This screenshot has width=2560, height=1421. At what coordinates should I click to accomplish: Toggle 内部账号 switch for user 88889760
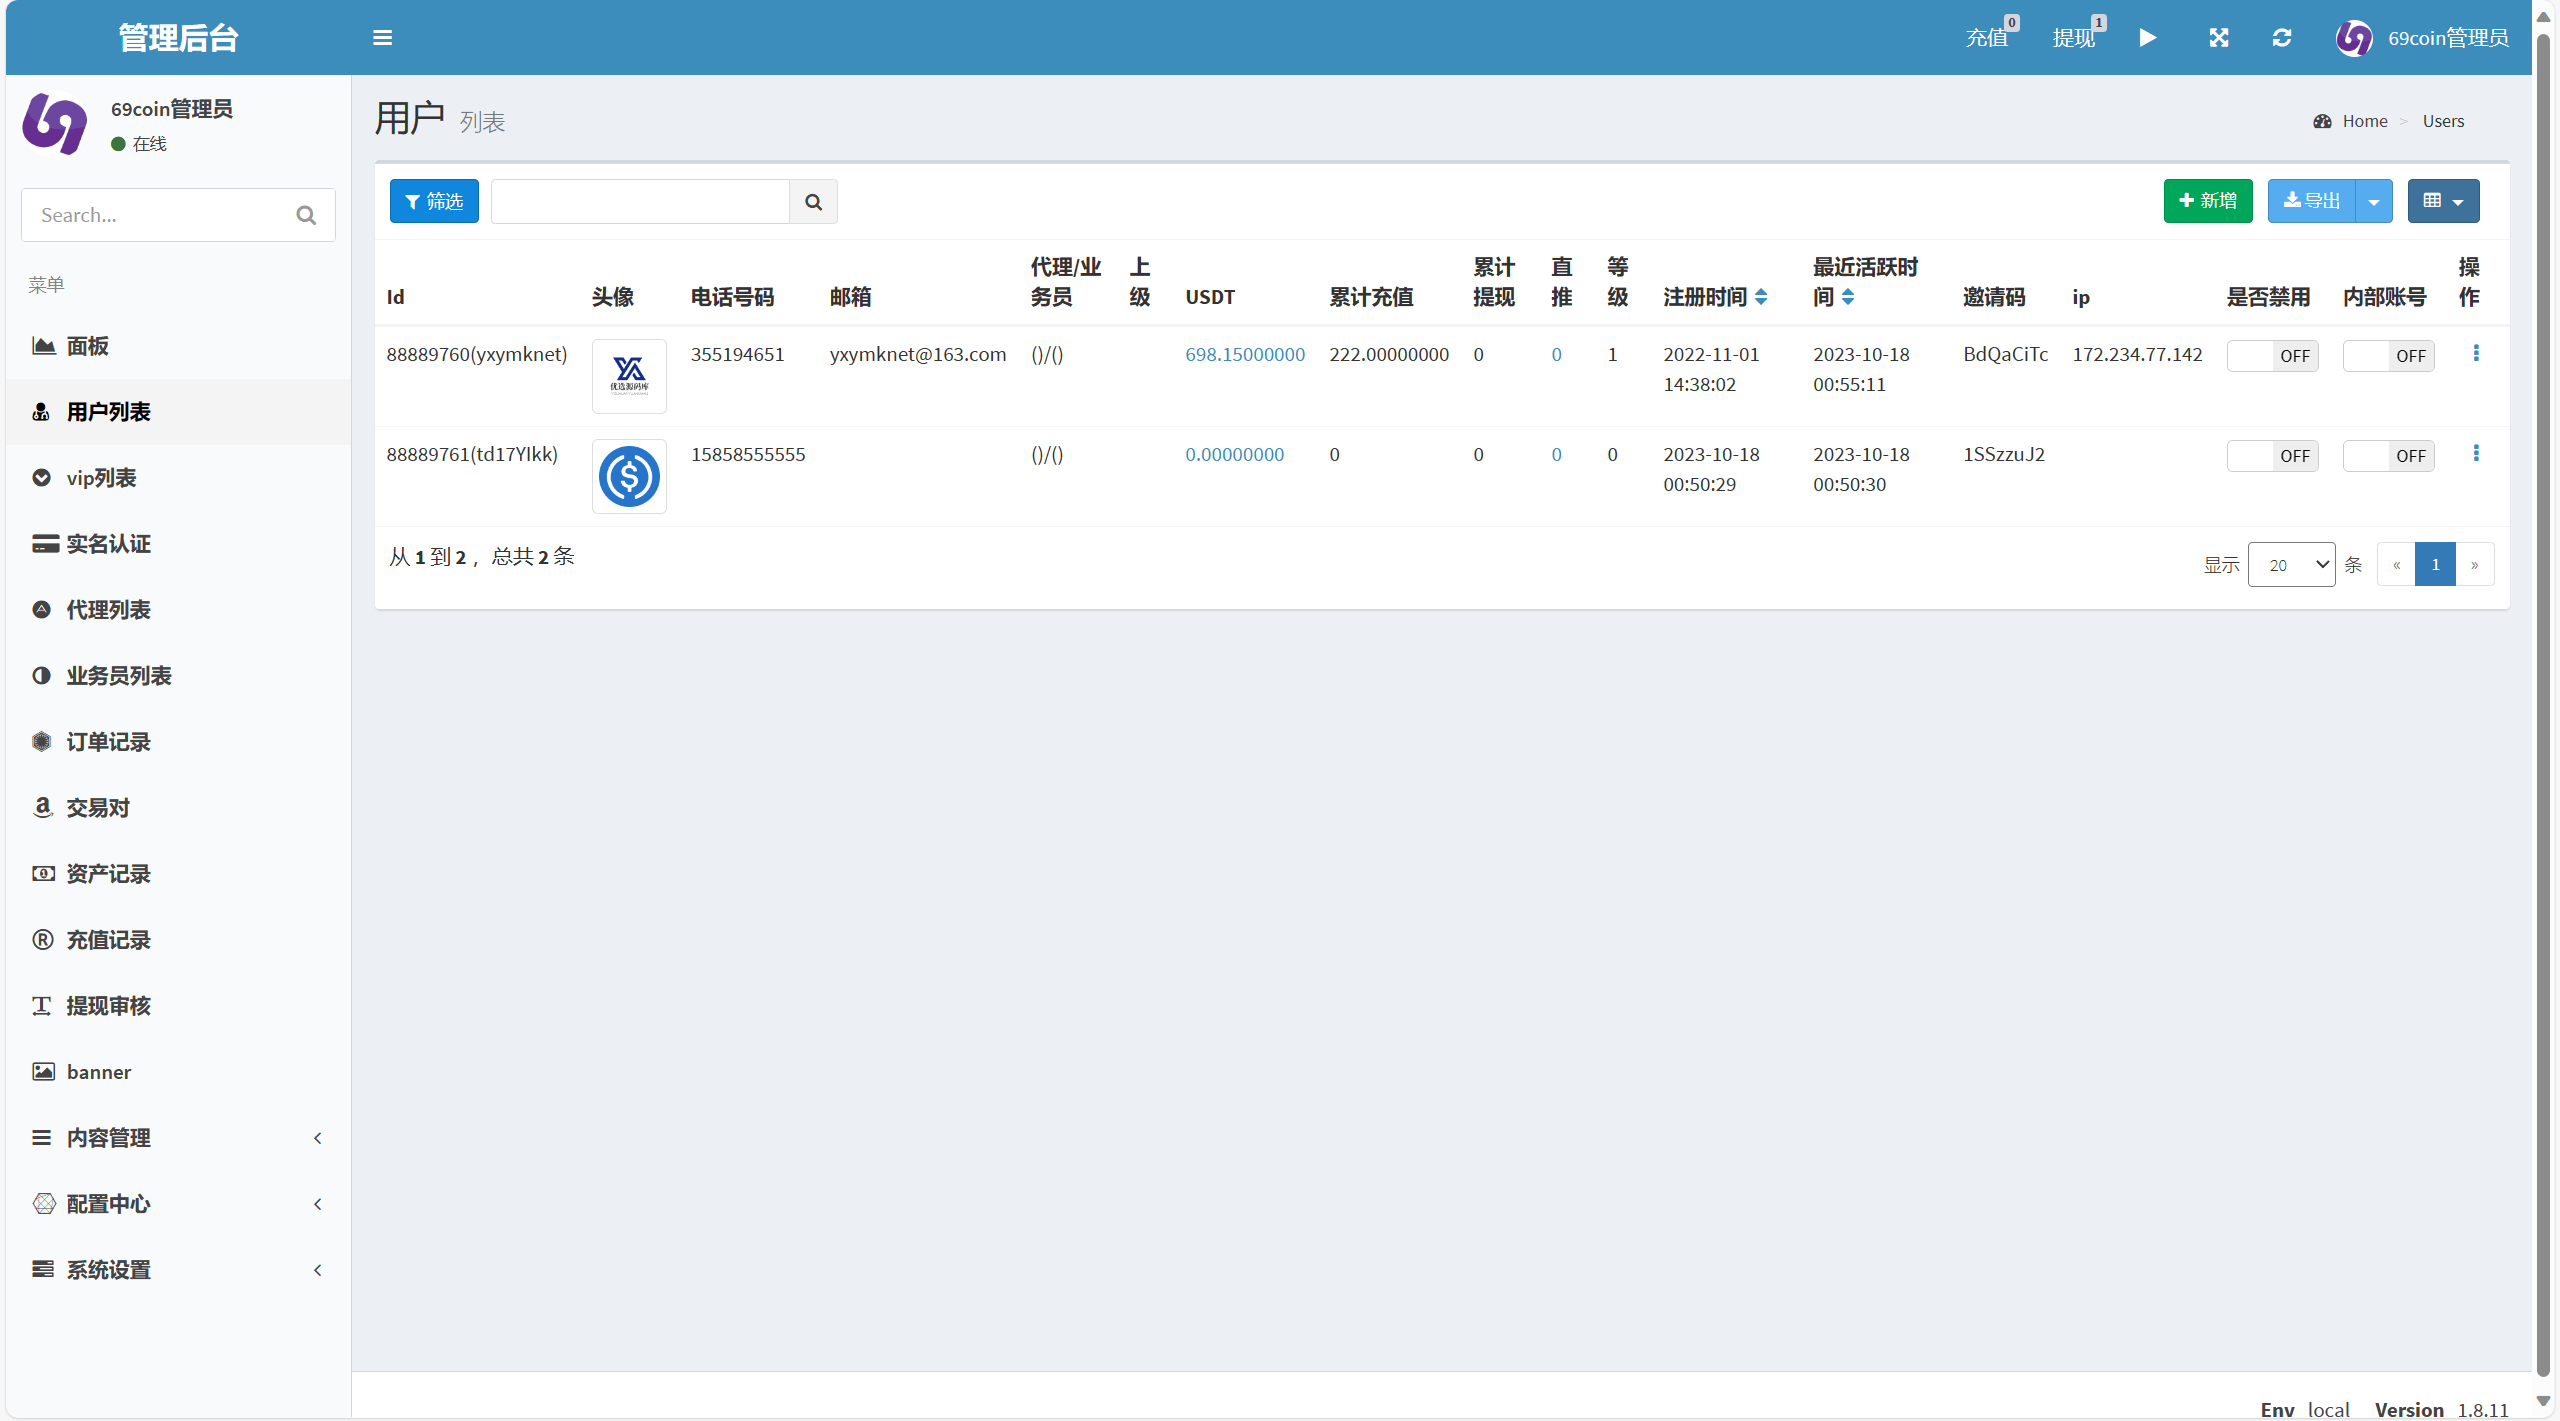click(x=2388, y=356)
